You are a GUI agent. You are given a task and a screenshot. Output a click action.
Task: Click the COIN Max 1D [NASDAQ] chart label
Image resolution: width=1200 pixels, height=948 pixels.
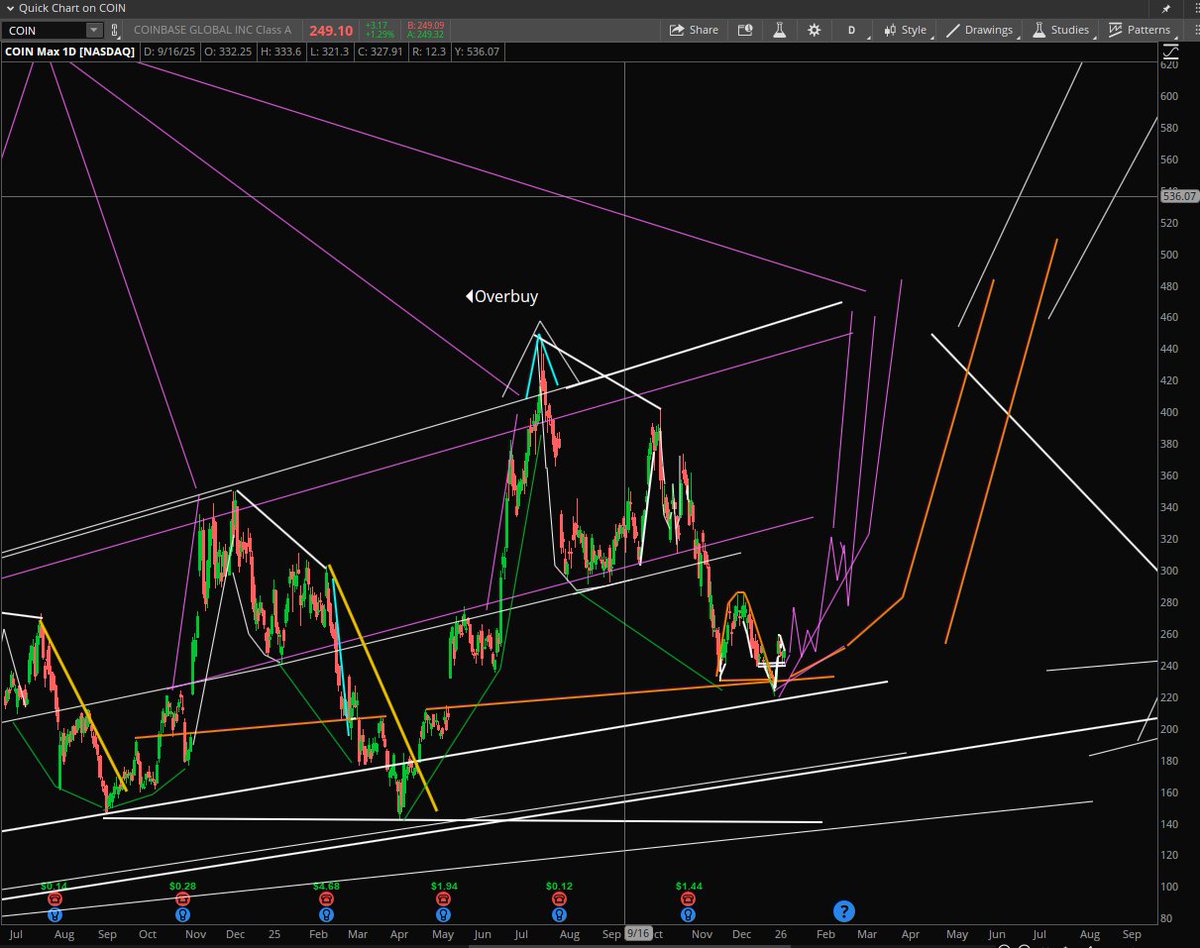pos(70,52)
